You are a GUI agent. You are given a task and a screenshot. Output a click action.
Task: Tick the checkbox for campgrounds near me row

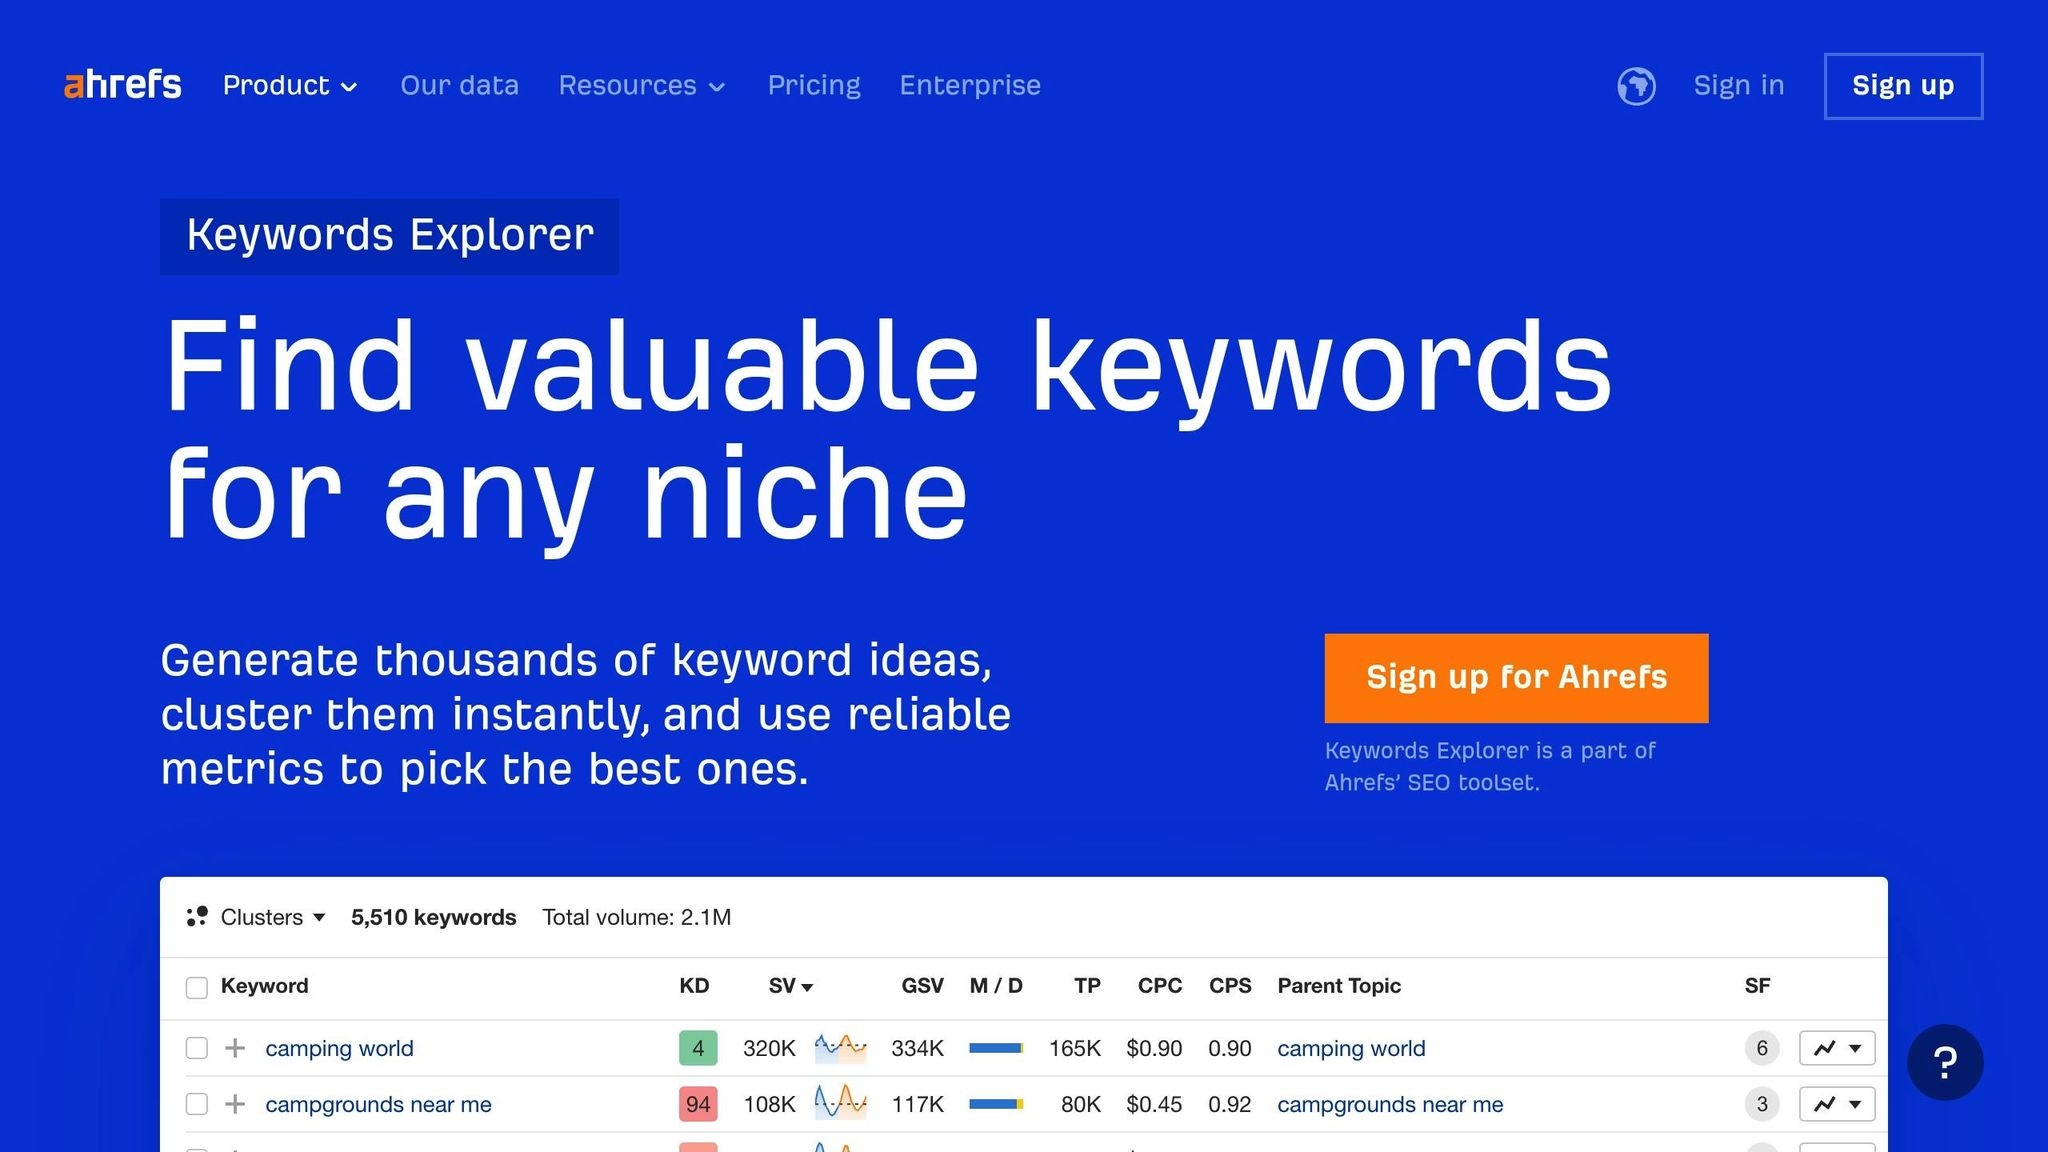(197, 1104)
